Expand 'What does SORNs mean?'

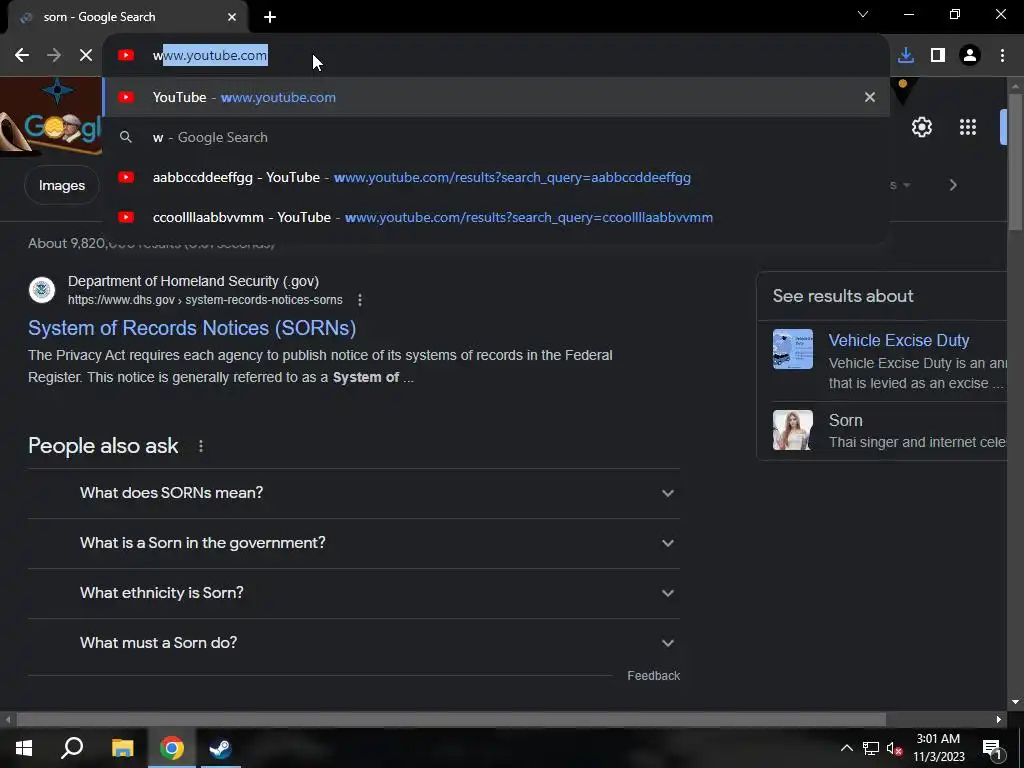click(x=354, y=493)
